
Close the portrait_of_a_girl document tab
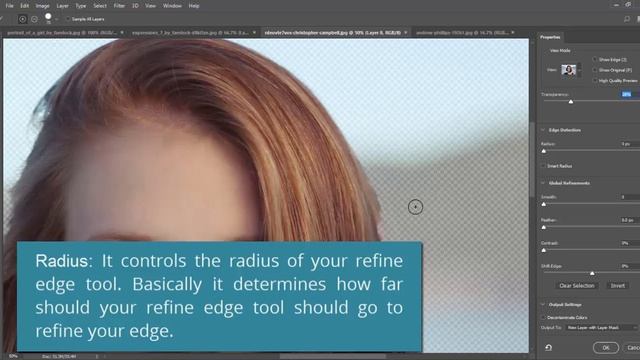(x=122, y=33)
